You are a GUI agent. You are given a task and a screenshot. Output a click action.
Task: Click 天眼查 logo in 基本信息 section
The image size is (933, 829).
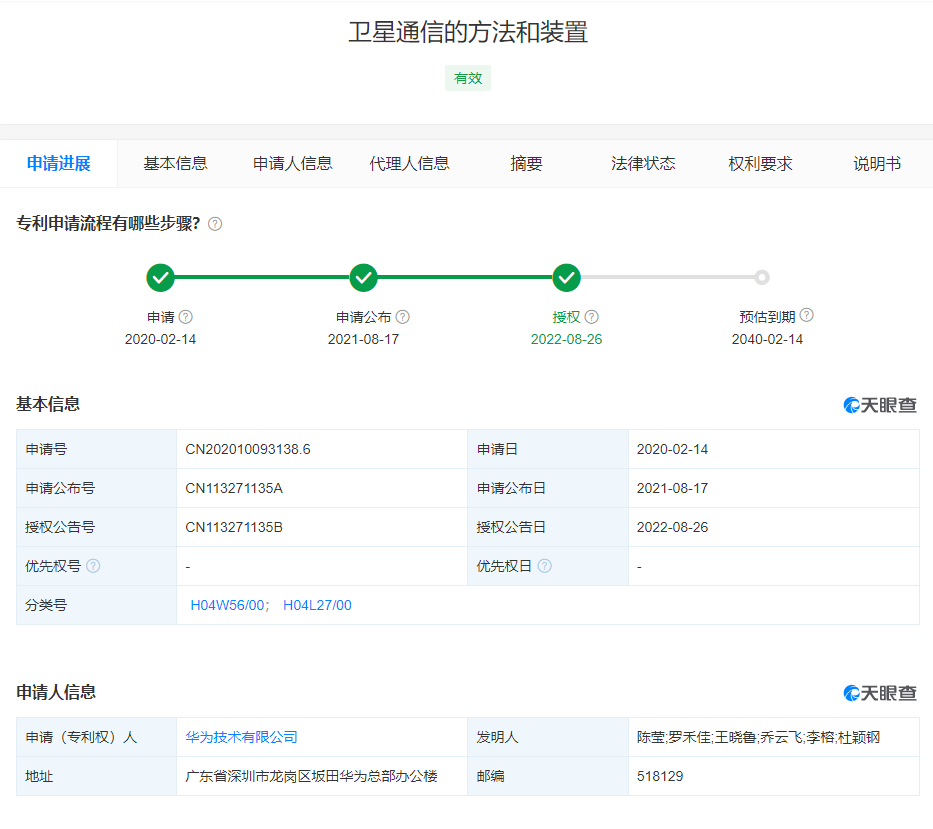tap(880, 405)
